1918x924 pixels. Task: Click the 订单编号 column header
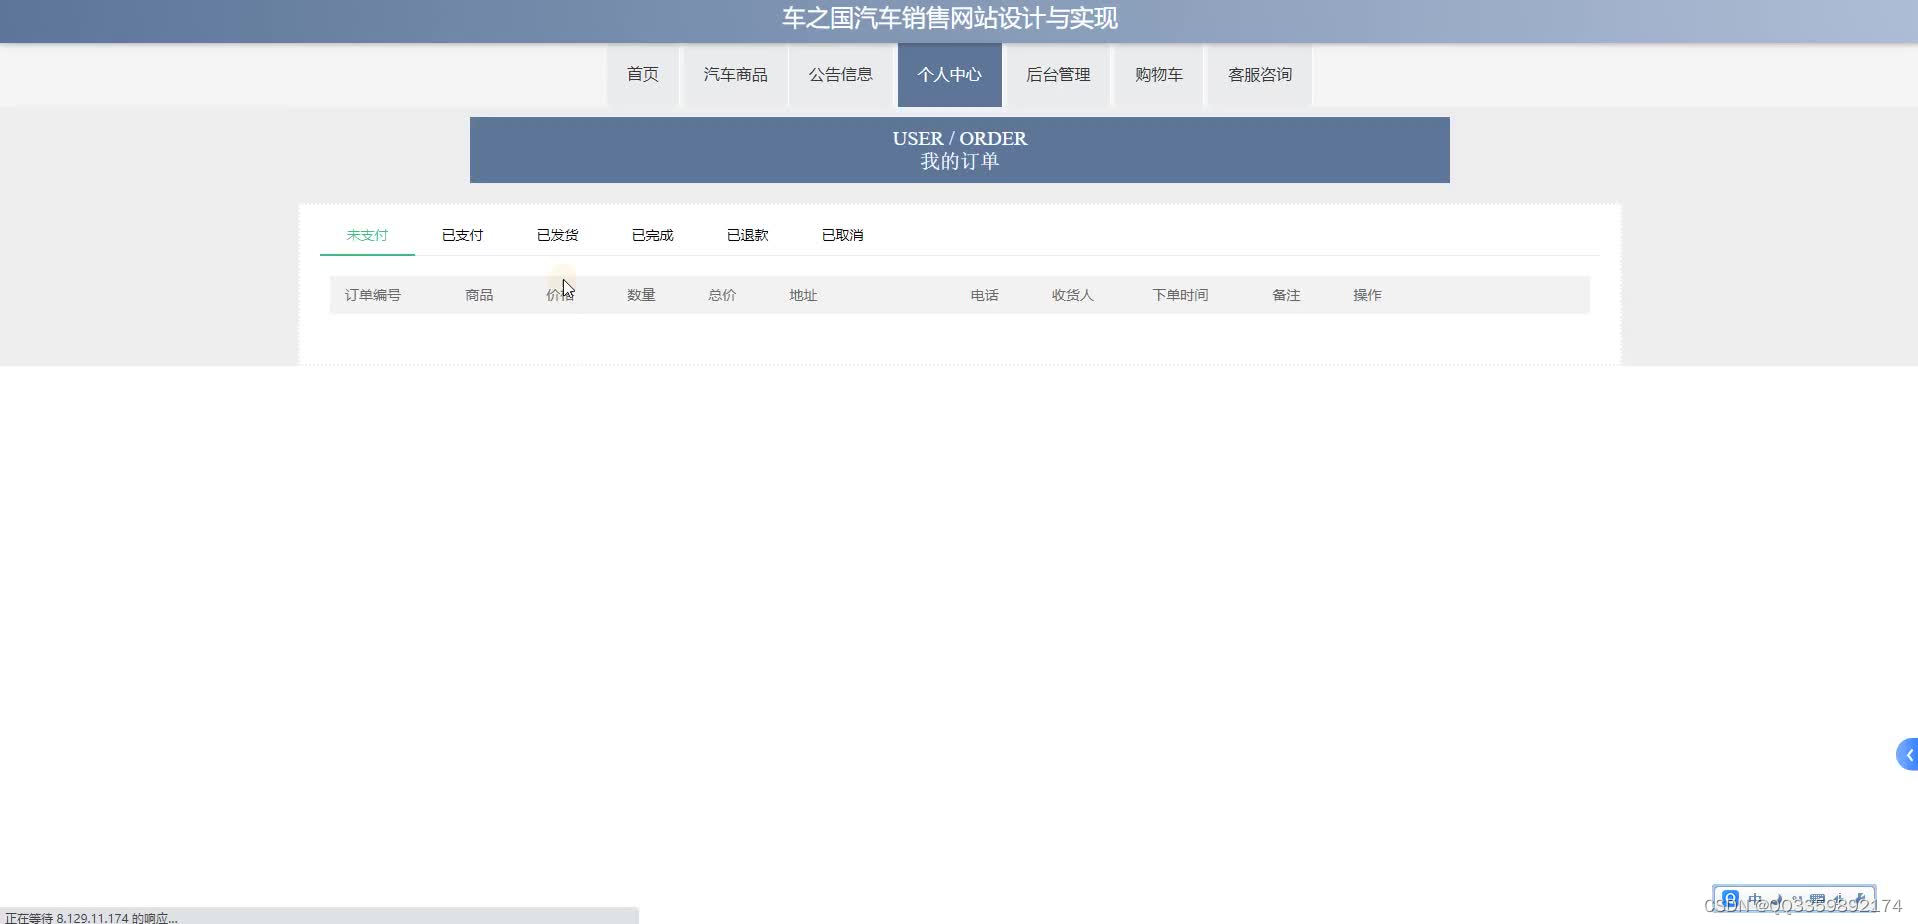pyautogui.click(x=373, y=295)
